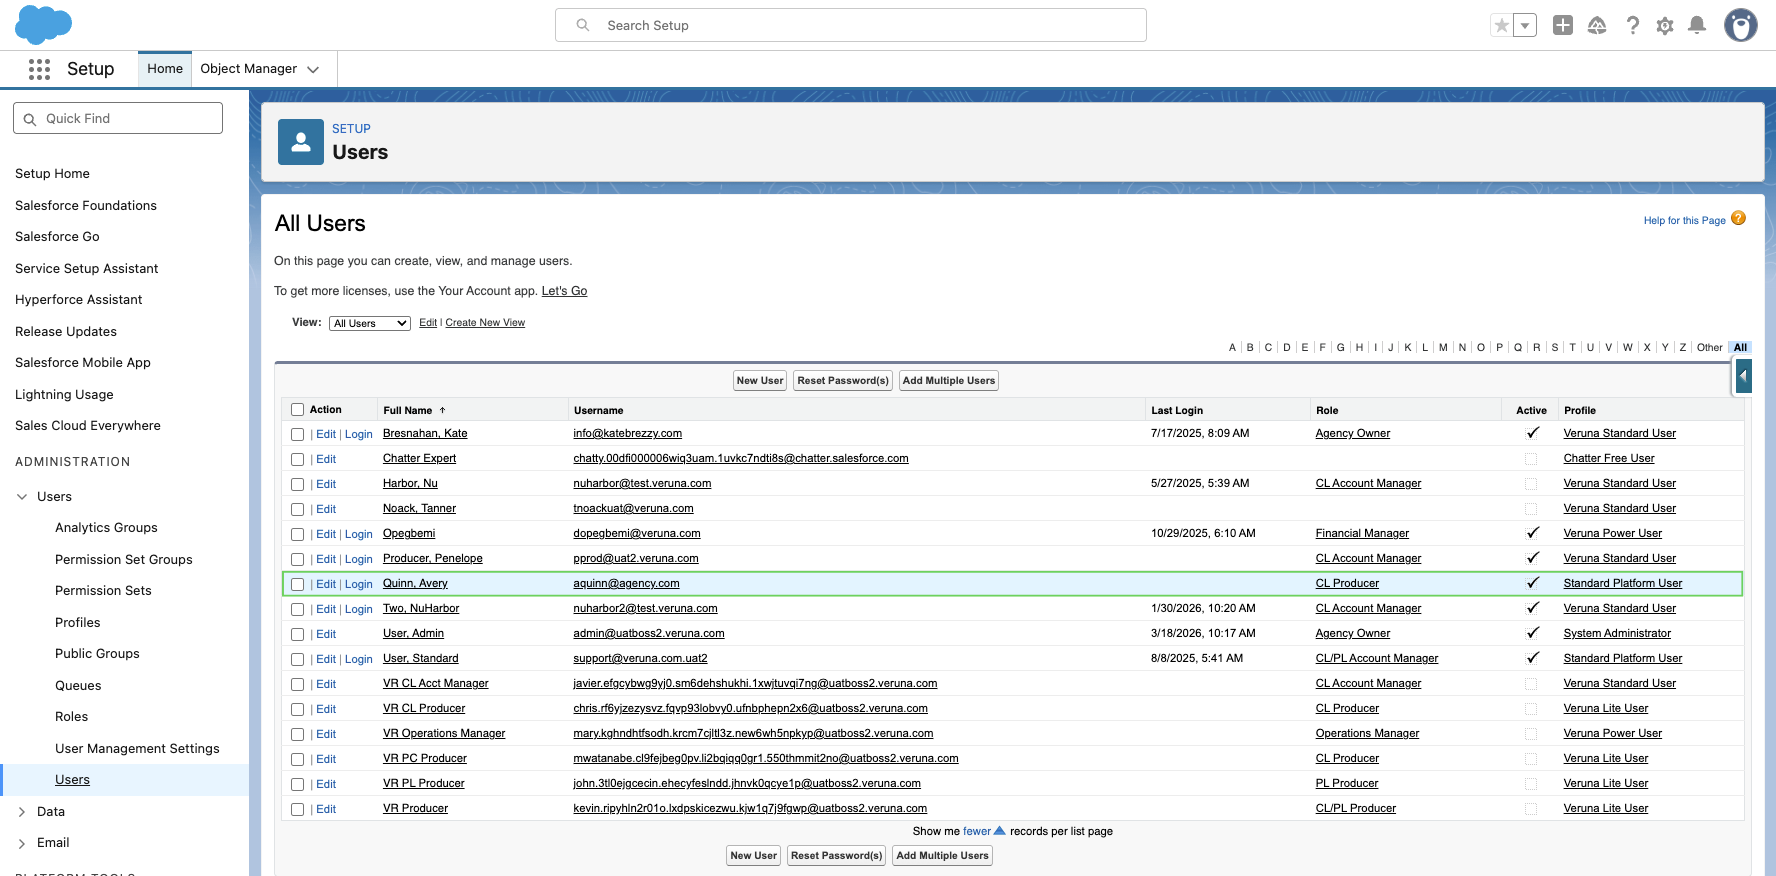Open the Operations Manager role link

(x=1367, y=733)
